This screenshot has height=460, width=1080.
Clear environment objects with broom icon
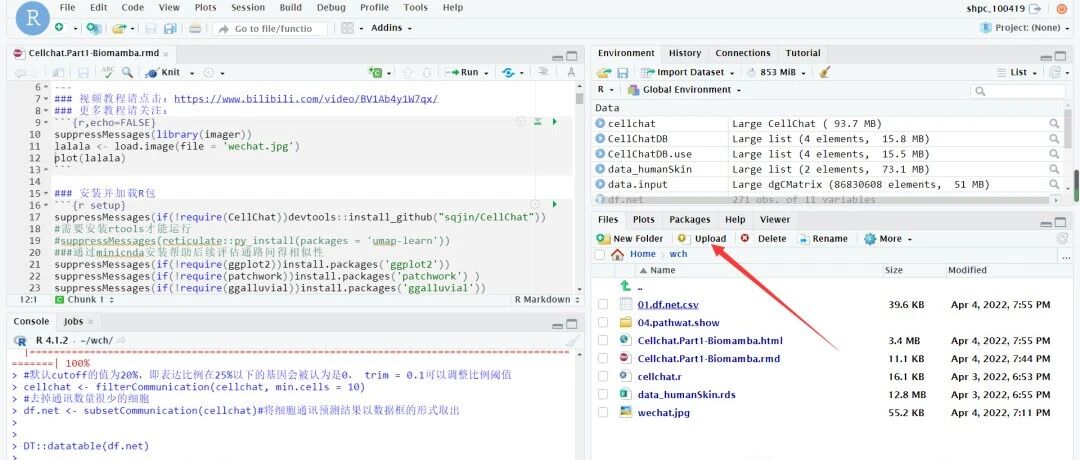[825, 72]
